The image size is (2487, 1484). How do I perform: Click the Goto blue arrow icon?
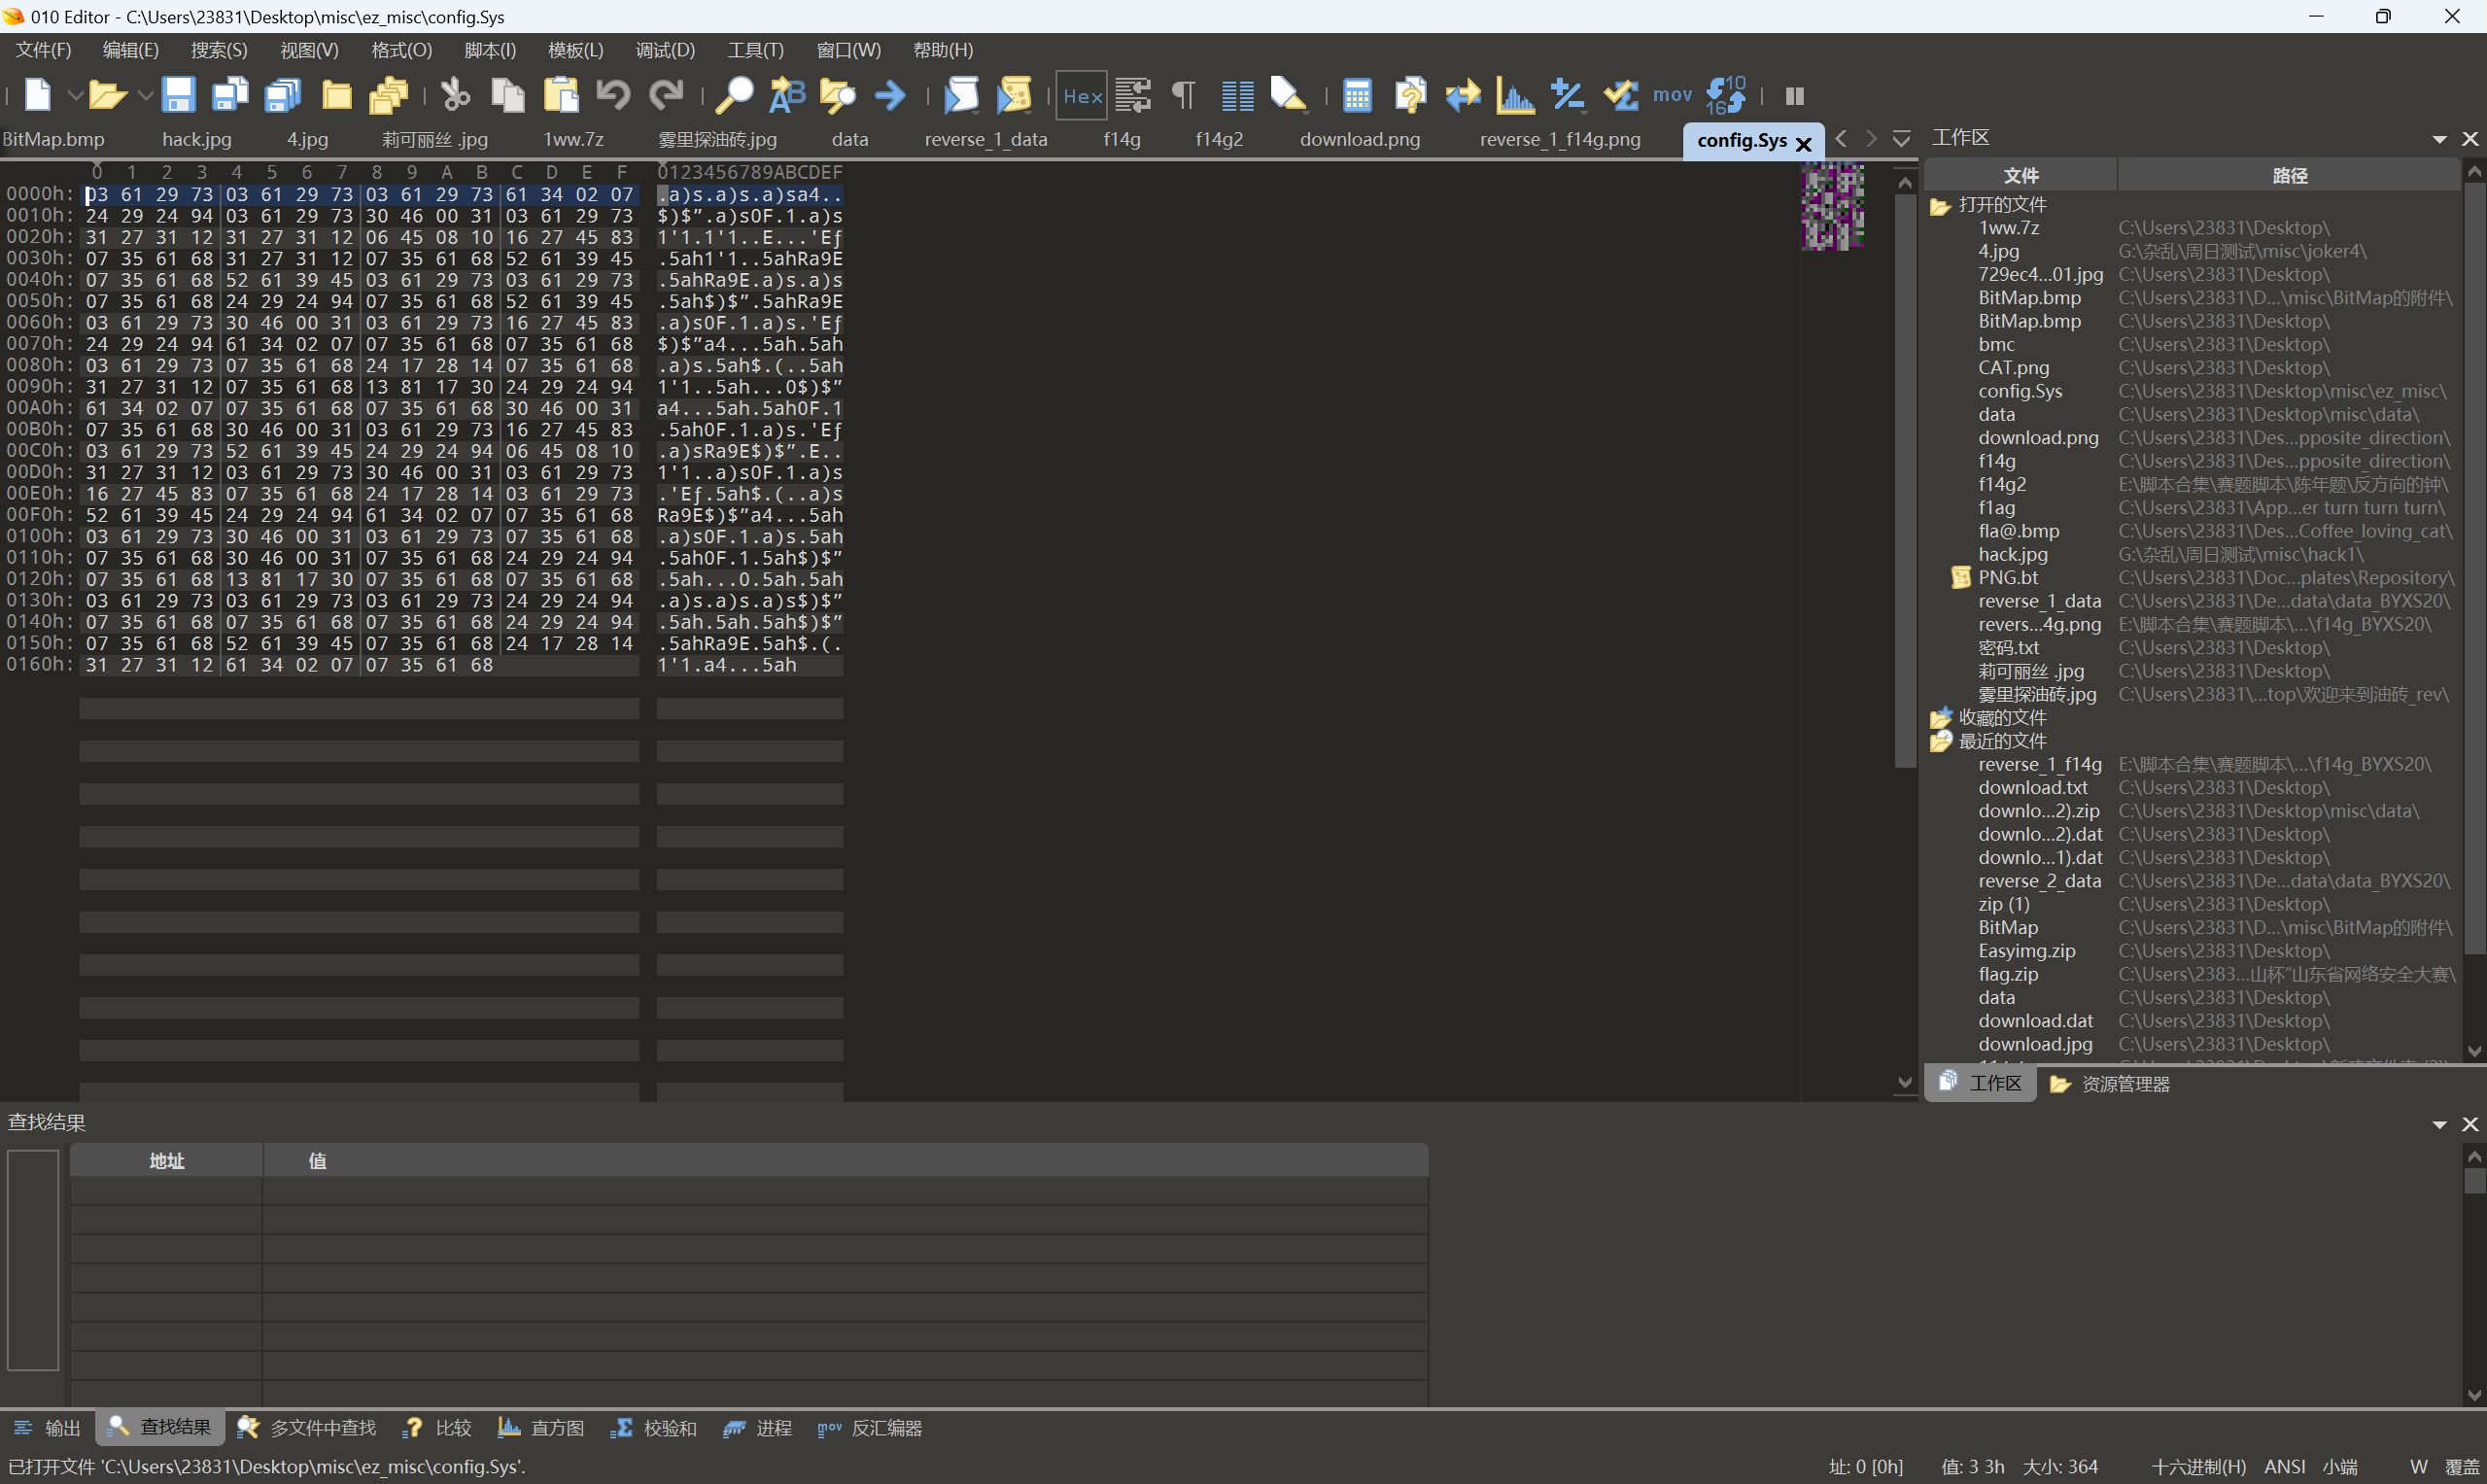click(889, 95)
